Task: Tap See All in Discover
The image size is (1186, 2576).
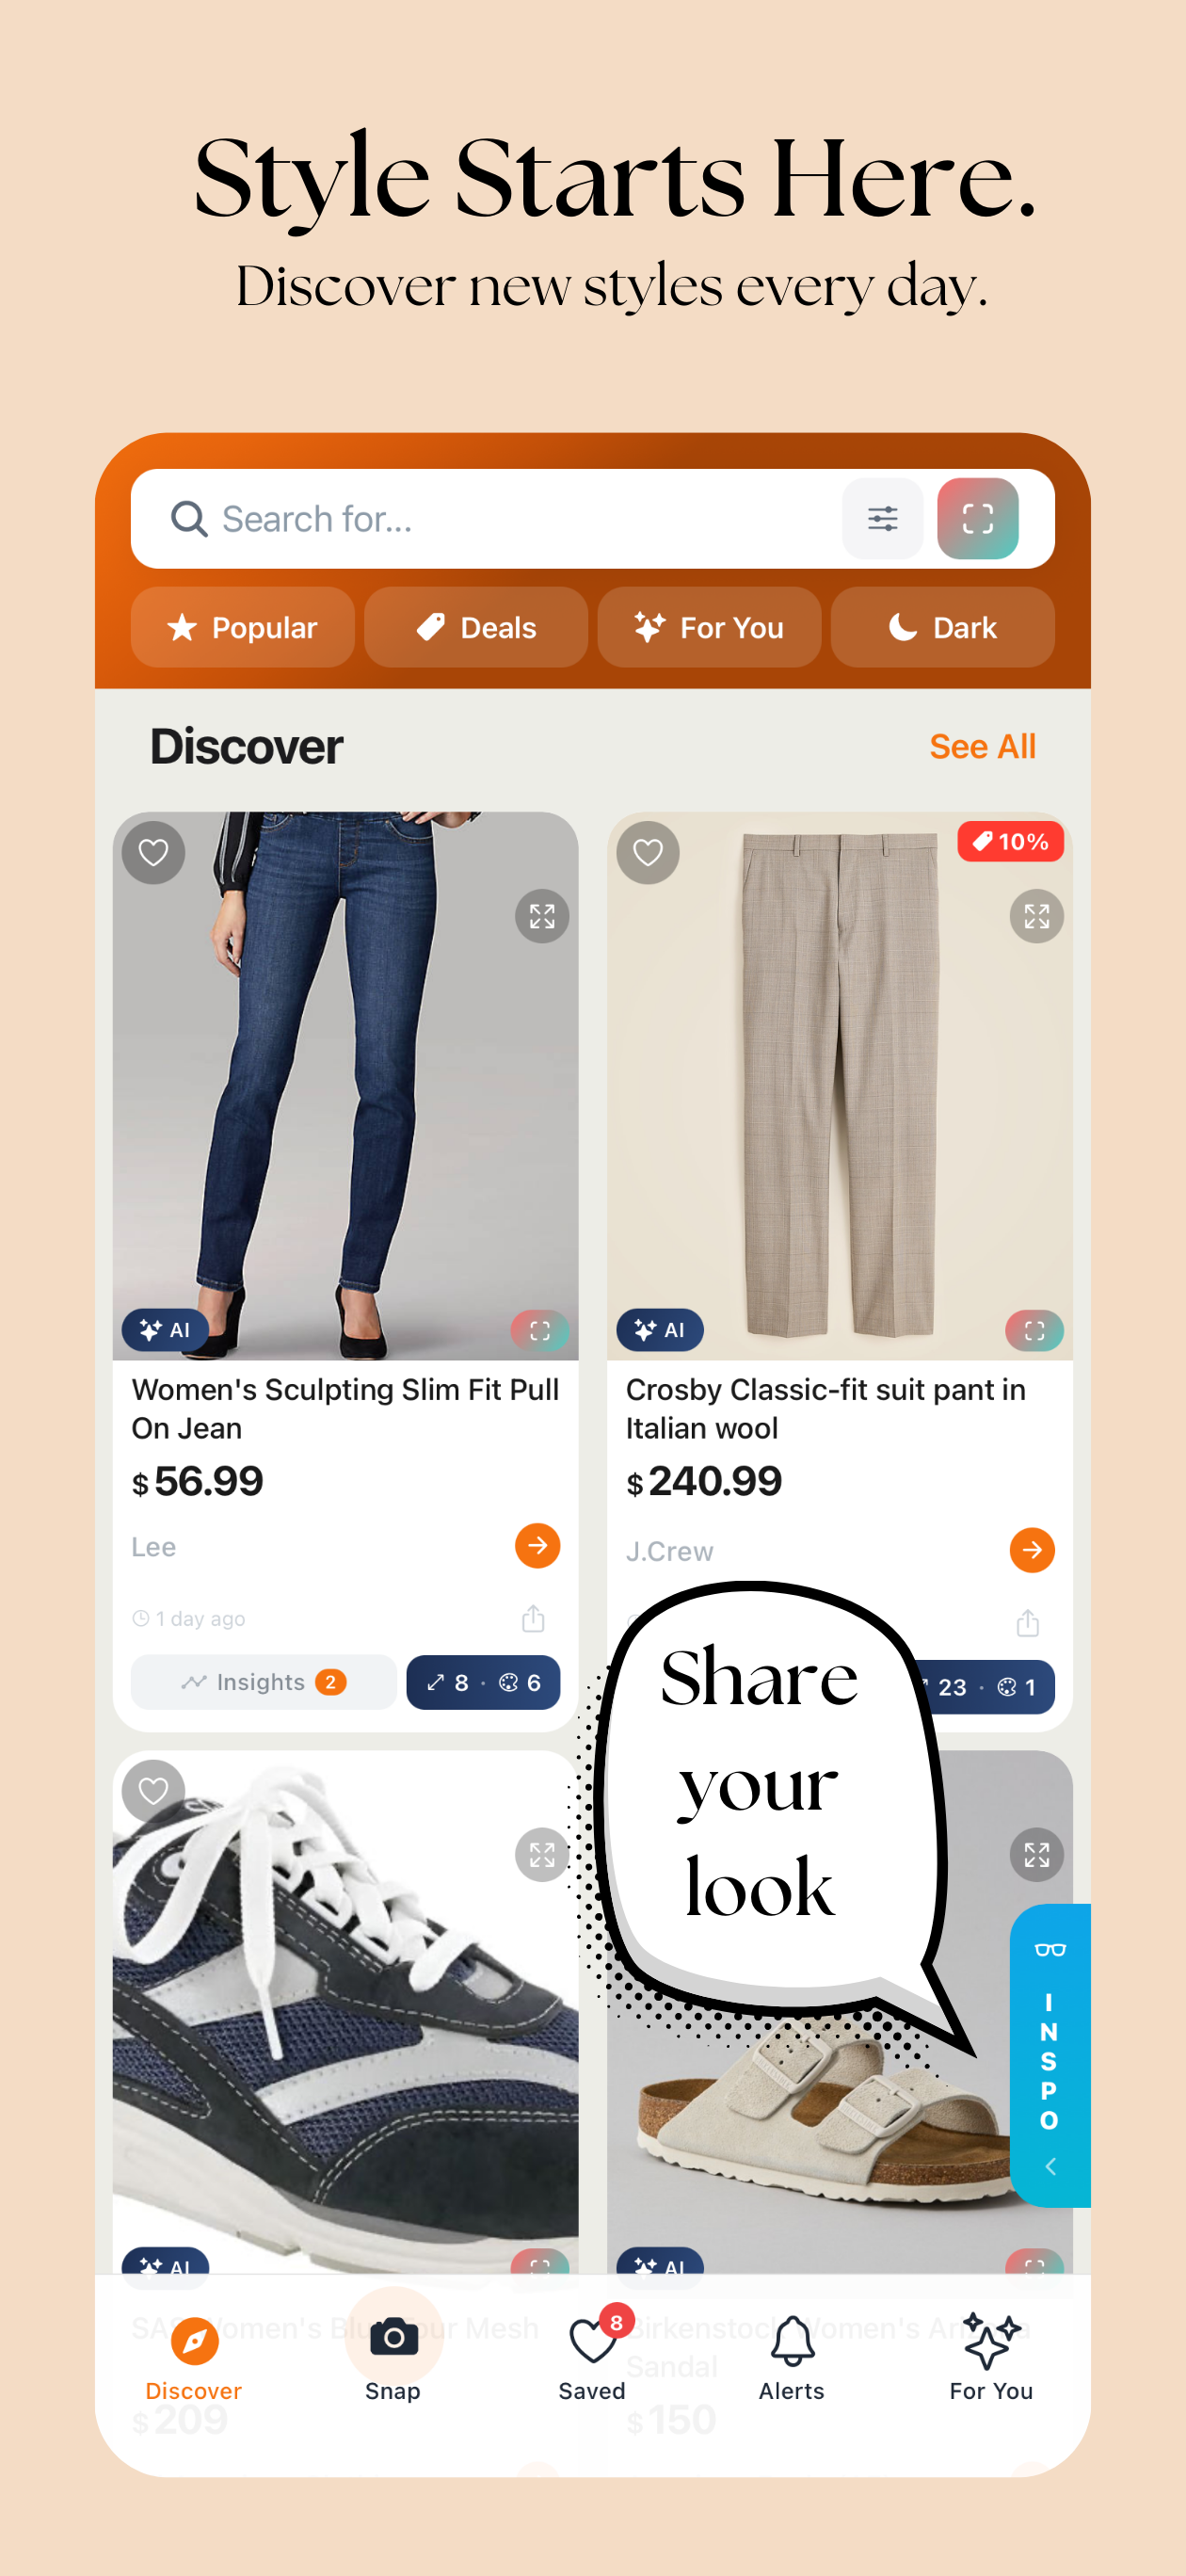Action: click(982, 746)
